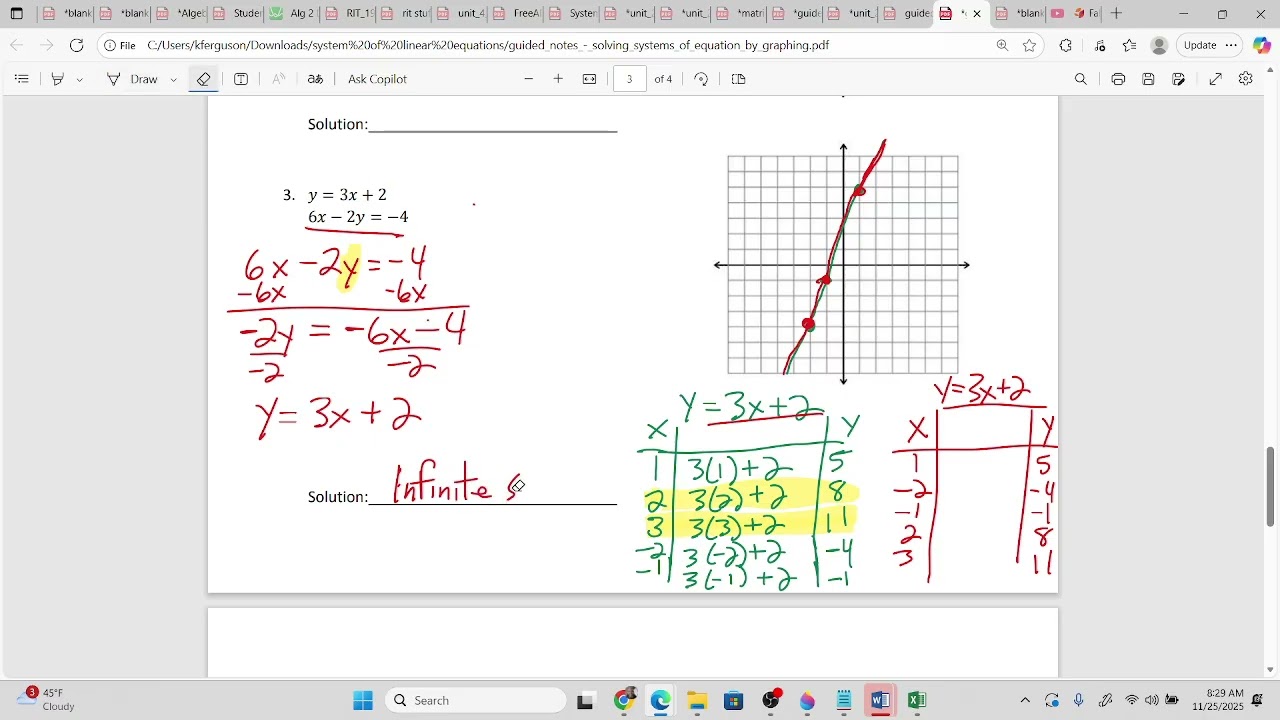The width and height of the screenshot is (1280, 720).
Task: Open the Translate tool
Action: (315, 79)
